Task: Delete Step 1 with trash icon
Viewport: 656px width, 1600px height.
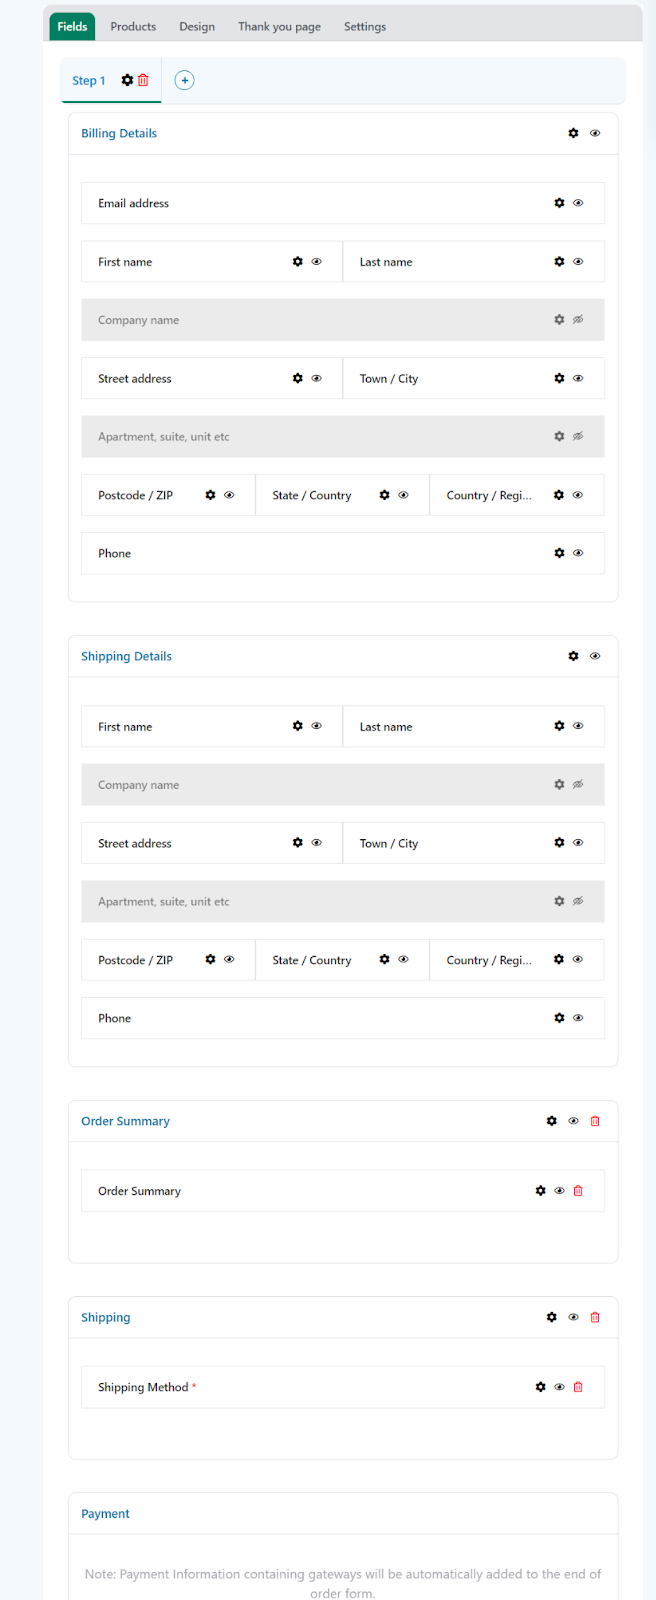Action: (143, 80)
